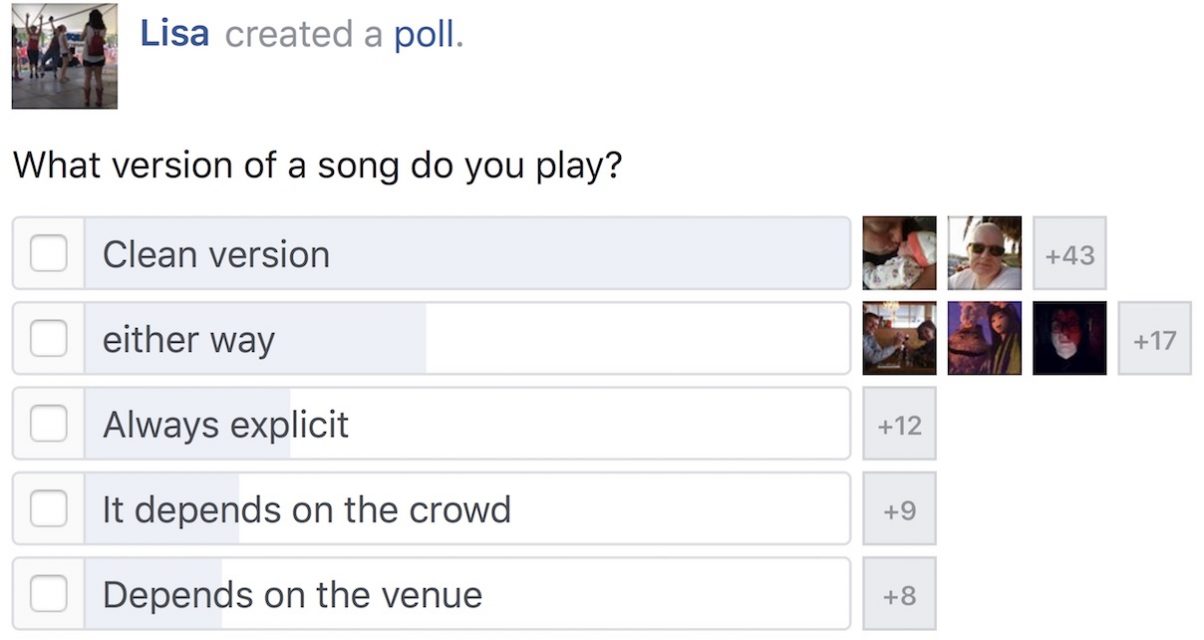
Task: Click the sunglasses voter avatar
Action: click(x=983, y=254)
